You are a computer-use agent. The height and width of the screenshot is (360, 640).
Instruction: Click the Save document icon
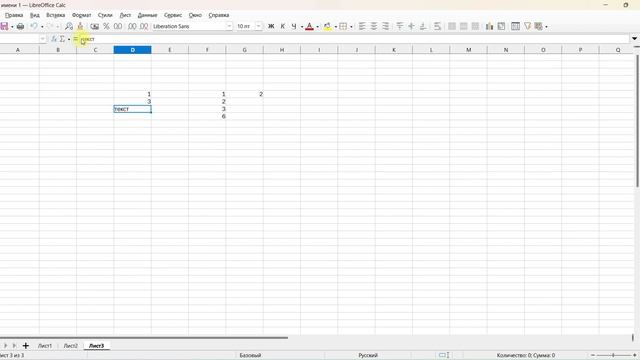tap(4, 26)
